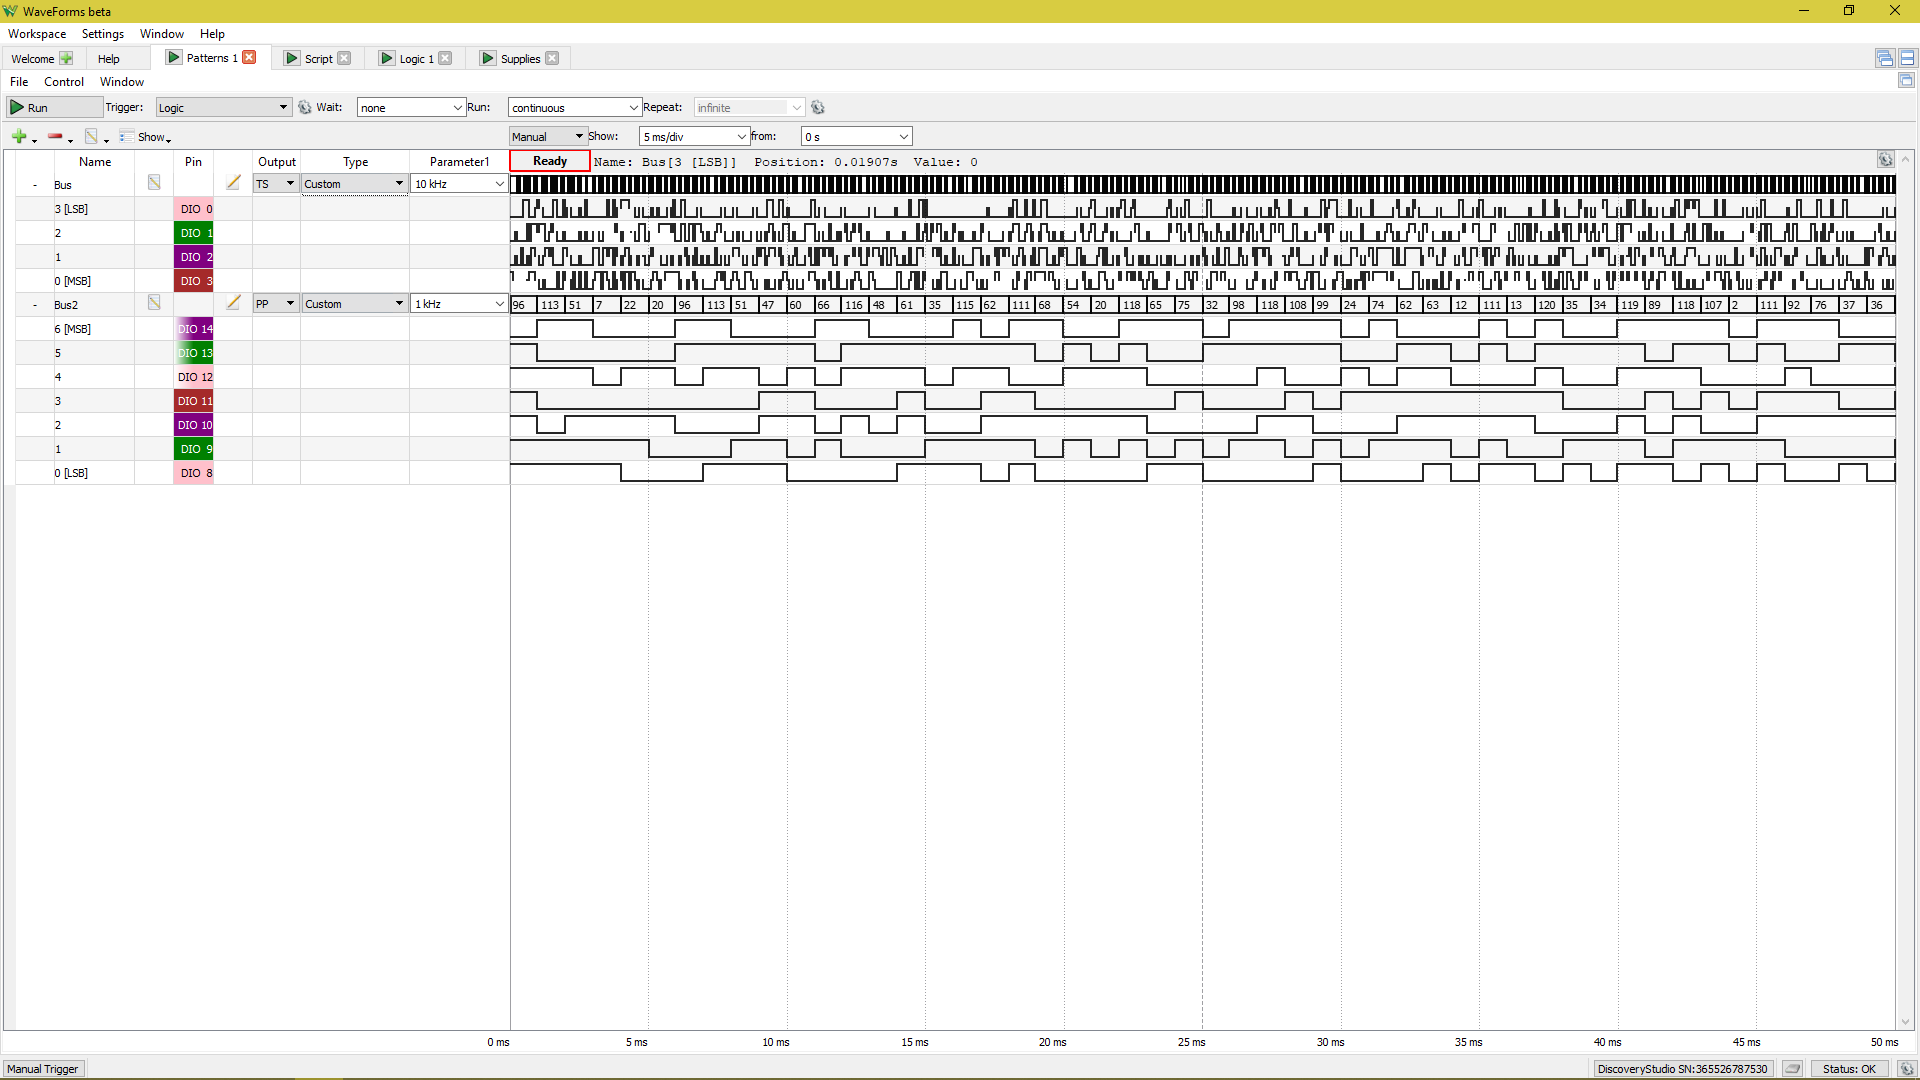Viewport: 1920px width, 1080px height.
Task: Click the Status: OK button
Action: pyautogui.click(x=1849, y=1069)
